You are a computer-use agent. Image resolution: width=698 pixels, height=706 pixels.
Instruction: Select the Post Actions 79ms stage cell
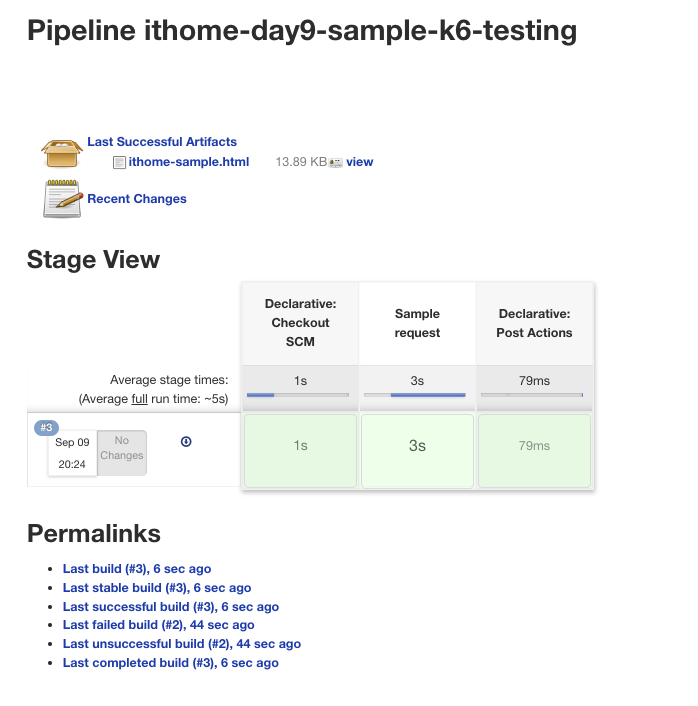[x=534, y=446]
